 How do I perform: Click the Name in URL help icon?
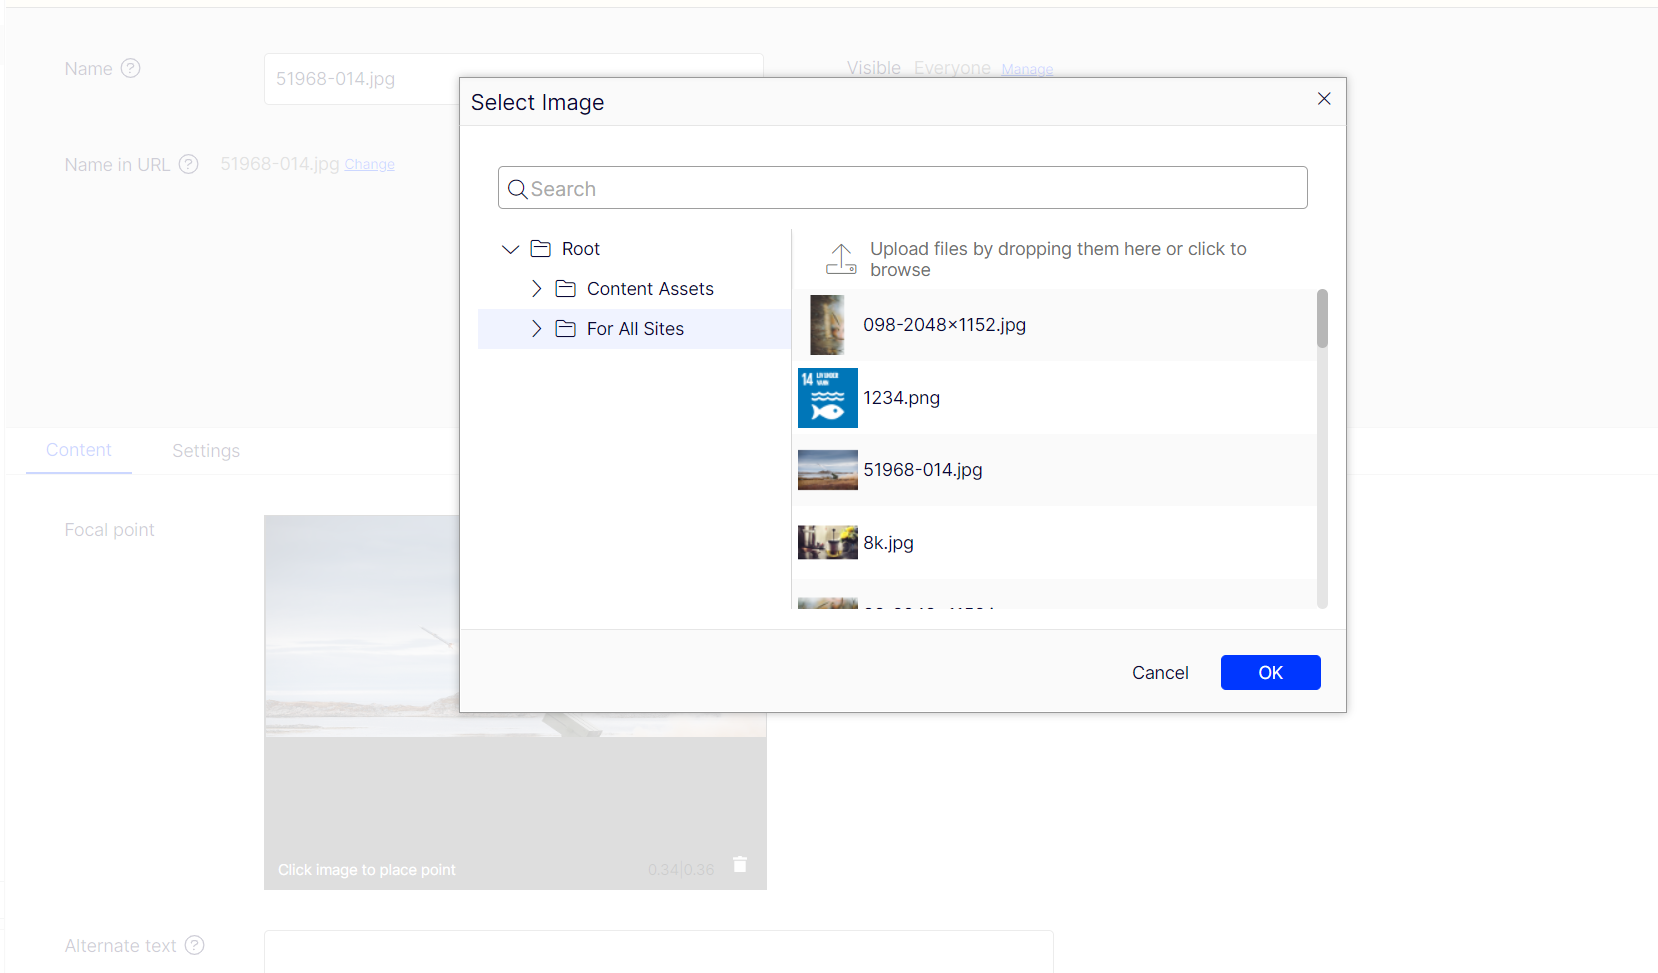188,165
